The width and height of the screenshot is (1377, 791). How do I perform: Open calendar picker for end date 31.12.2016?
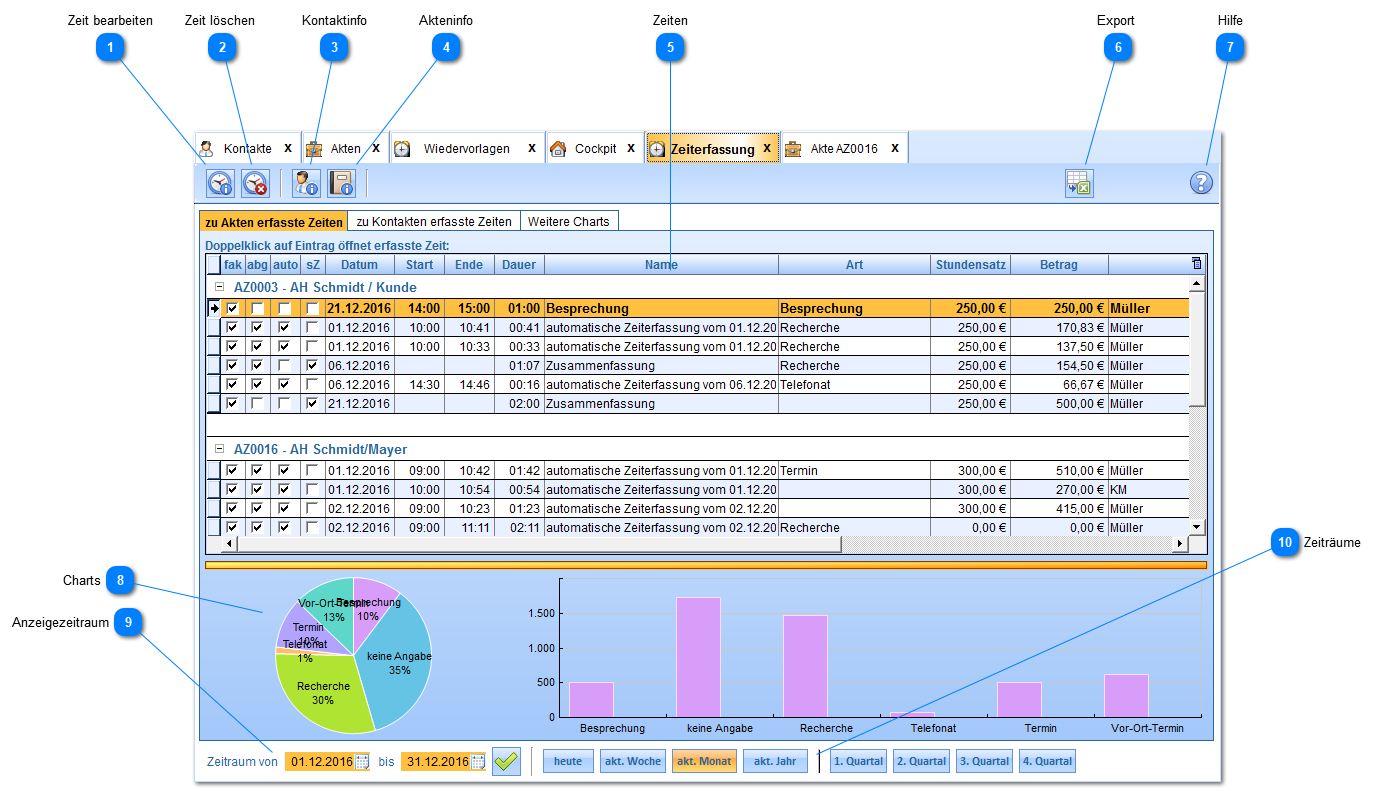click(x=478, y=762)
